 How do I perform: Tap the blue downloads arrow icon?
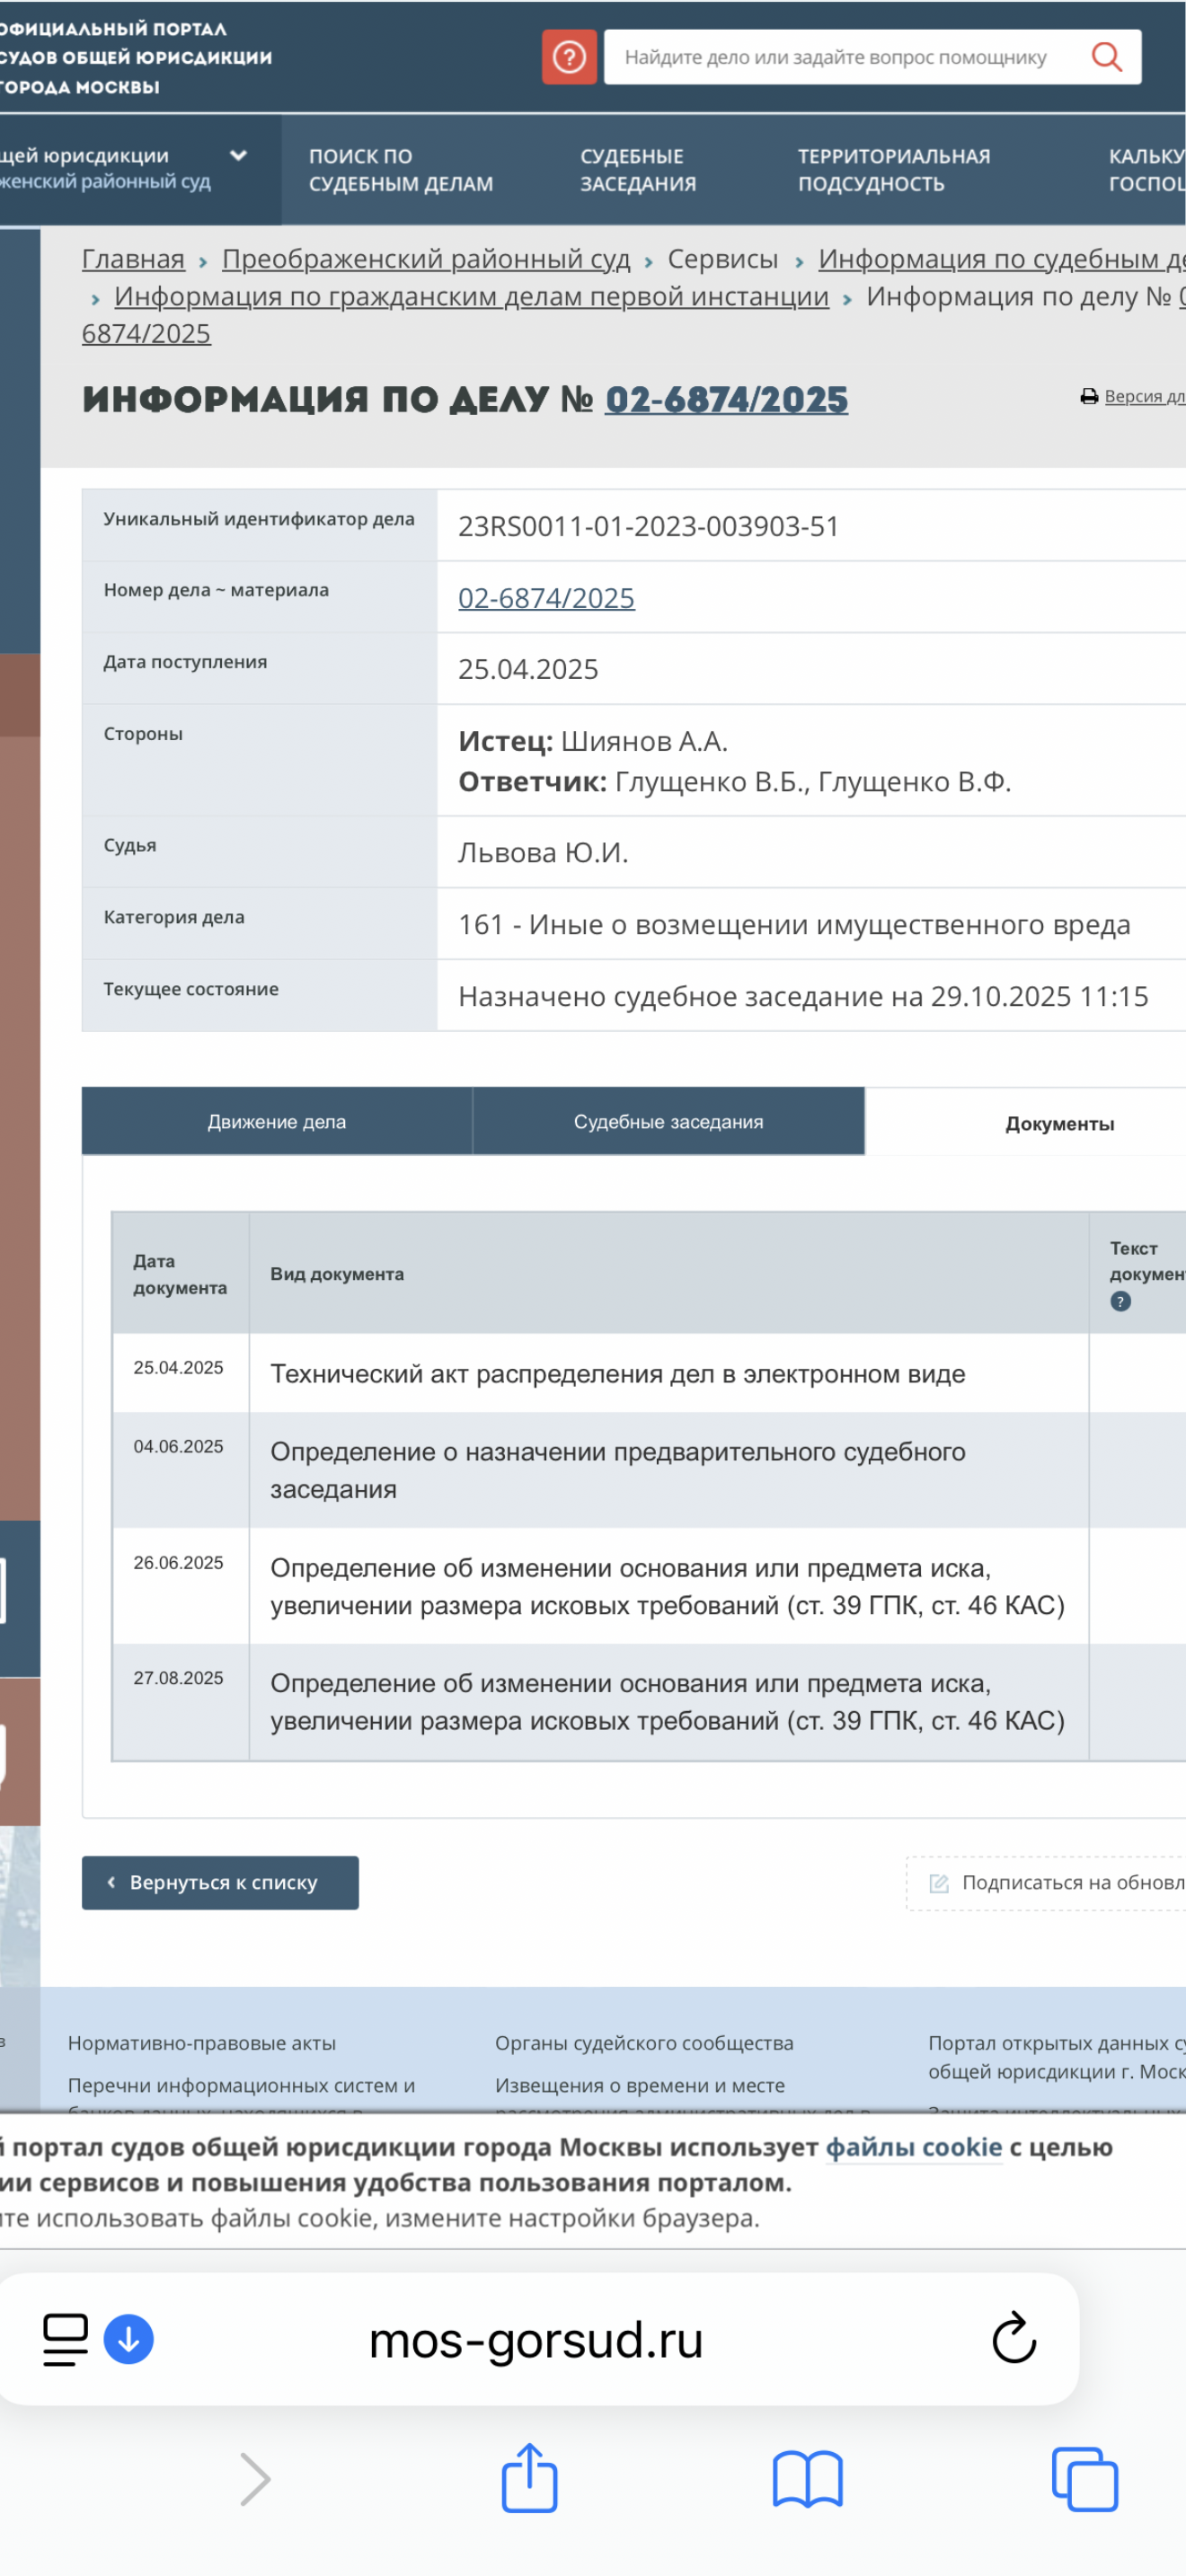click(129, 2339)
